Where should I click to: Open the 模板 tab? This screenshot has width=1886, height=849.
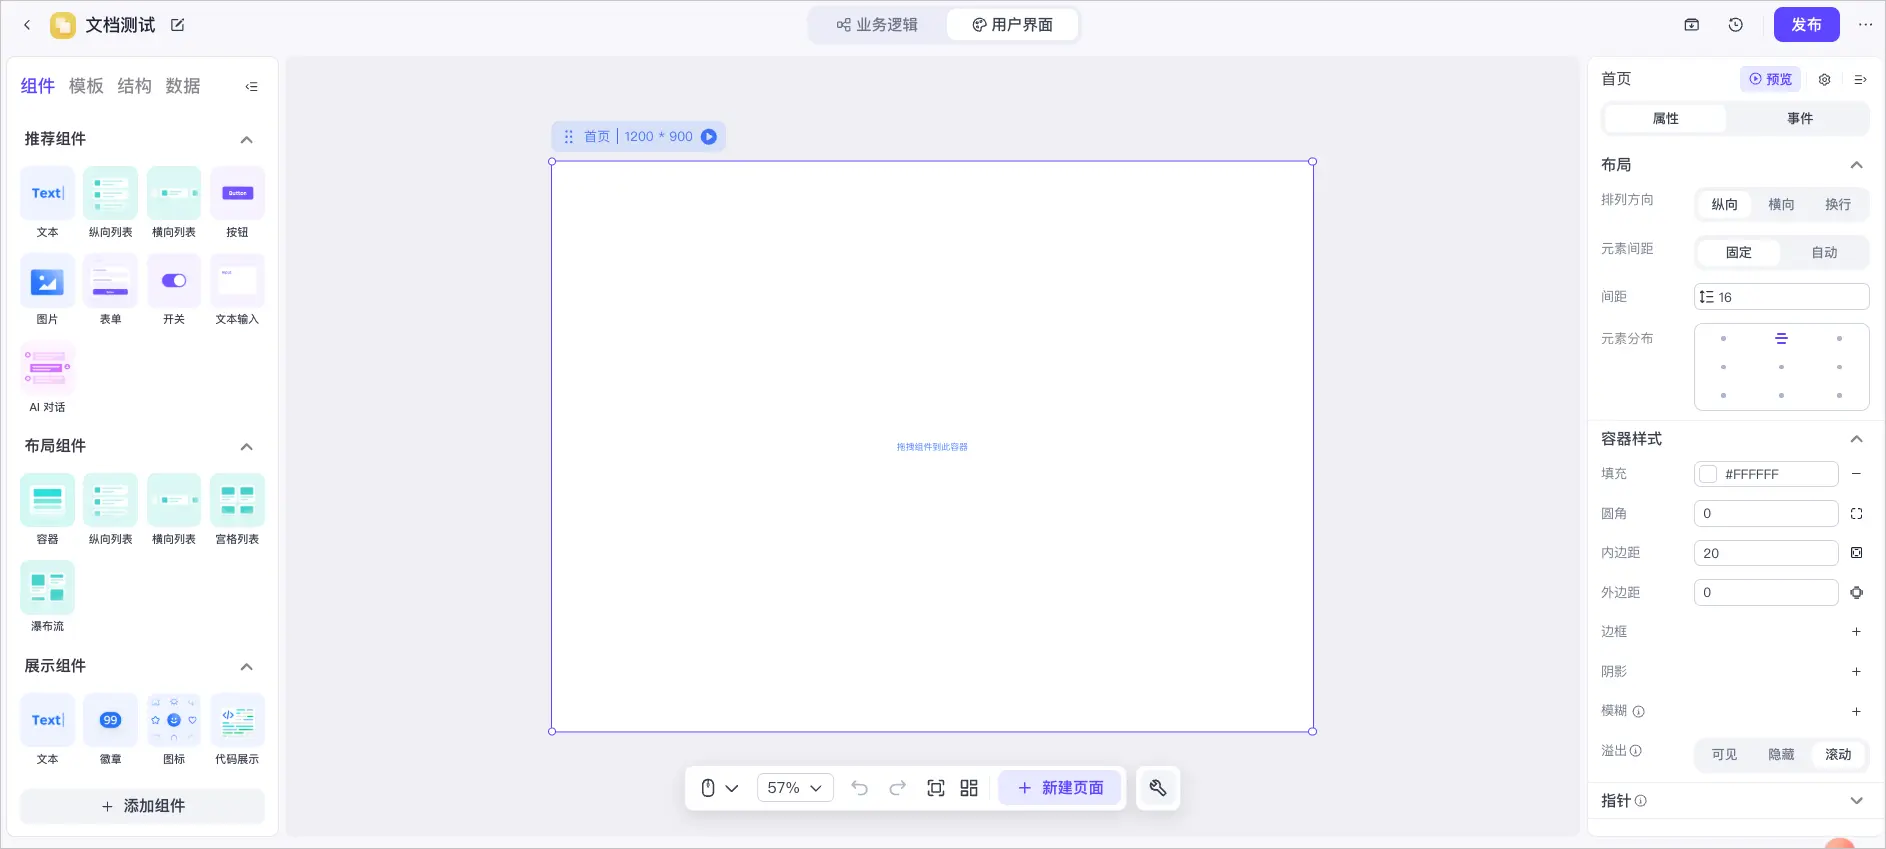click(x=86, y=86)
